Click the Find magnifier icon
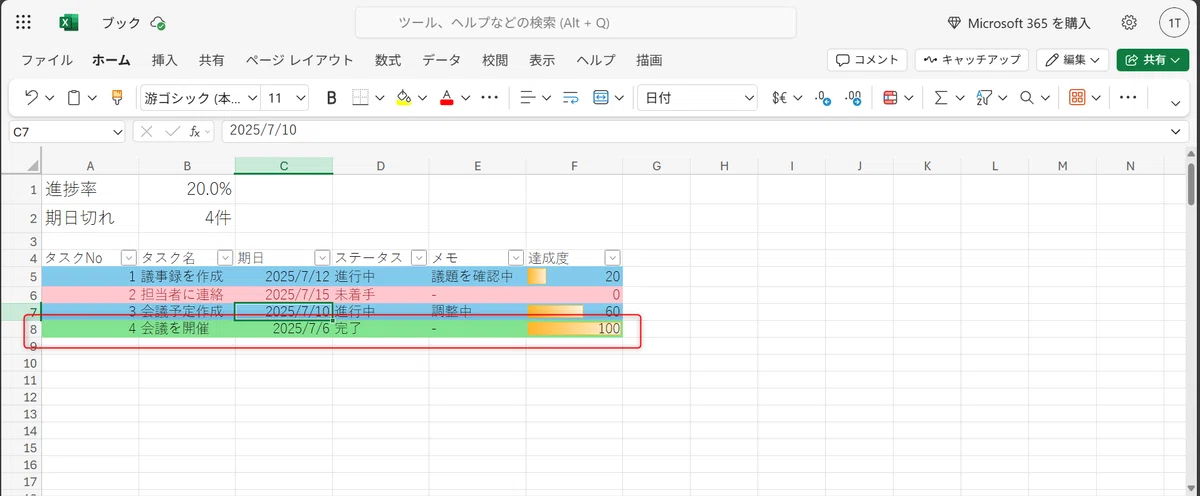Image resolution: width=1200 pixels, height=496 pixels. (1026, 98)
